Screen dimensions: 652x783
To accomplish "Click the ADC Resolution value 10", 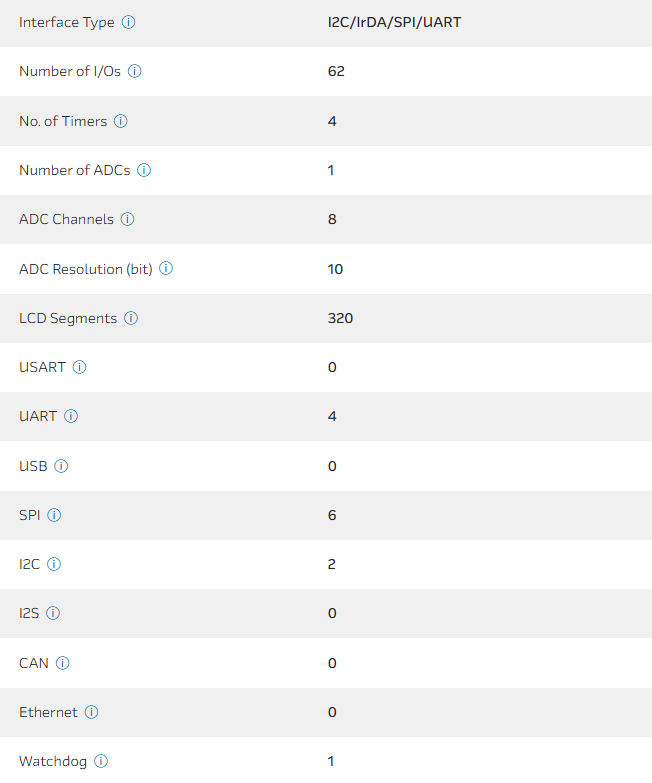I will [335, 269].
